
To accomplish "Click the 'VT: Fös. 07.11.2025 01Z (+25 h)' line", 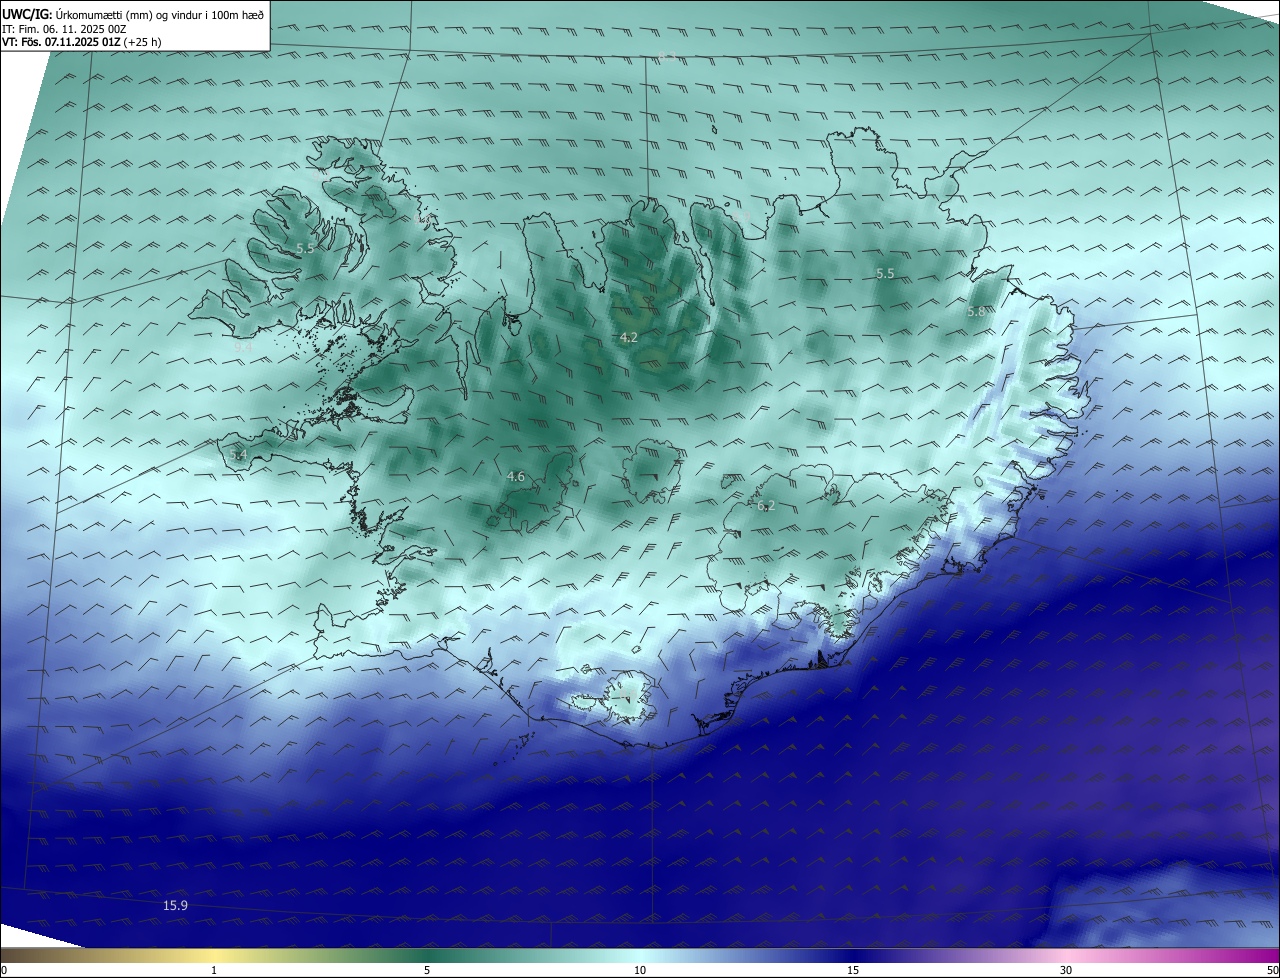I will coord(81,42).
